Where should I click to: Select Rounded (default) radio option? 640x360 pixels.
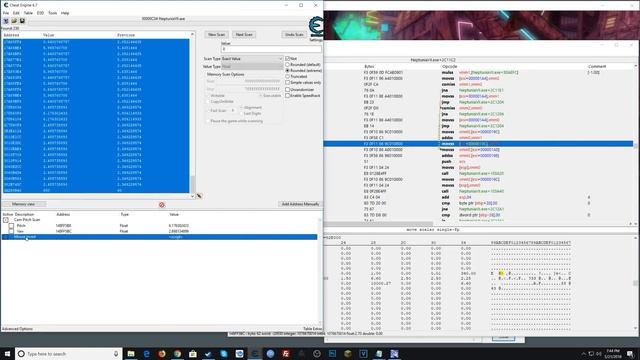tap(288, 64)
